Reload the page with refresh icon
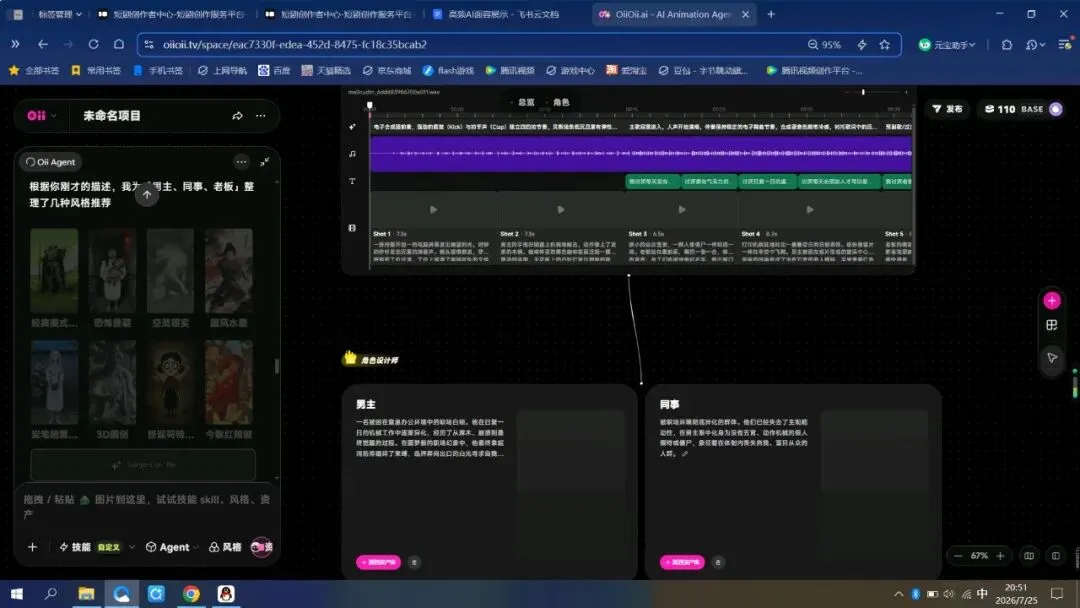 coord(93,44)
